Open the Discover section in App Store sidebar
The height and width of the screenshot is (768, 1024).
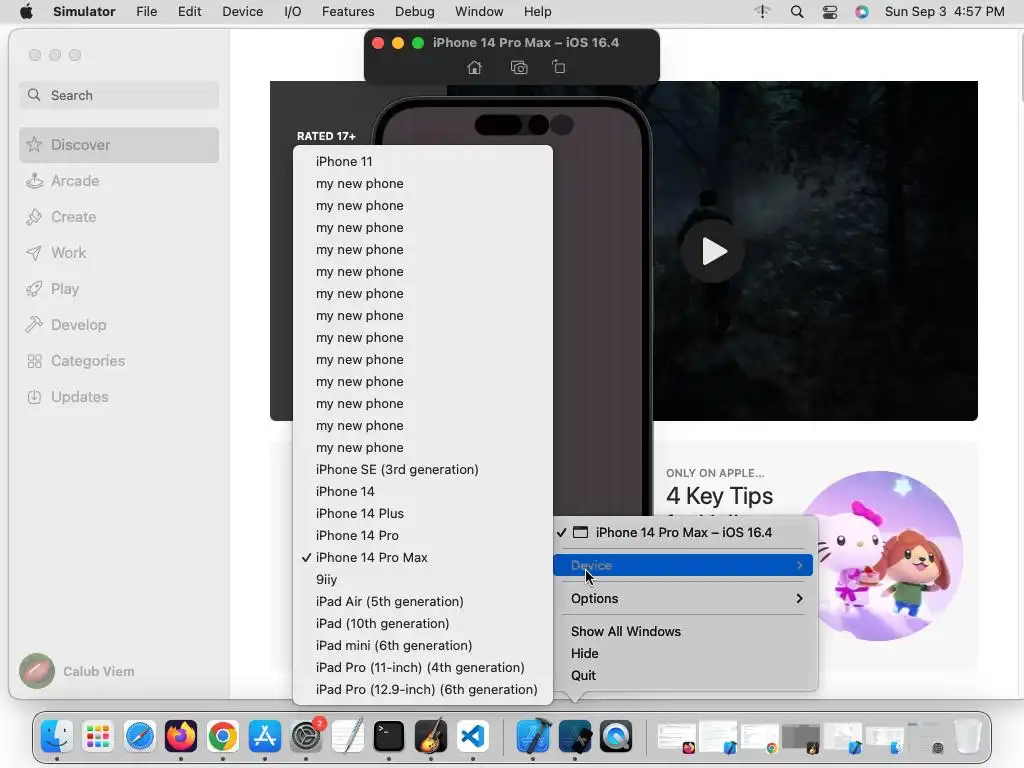pos(119,145)
